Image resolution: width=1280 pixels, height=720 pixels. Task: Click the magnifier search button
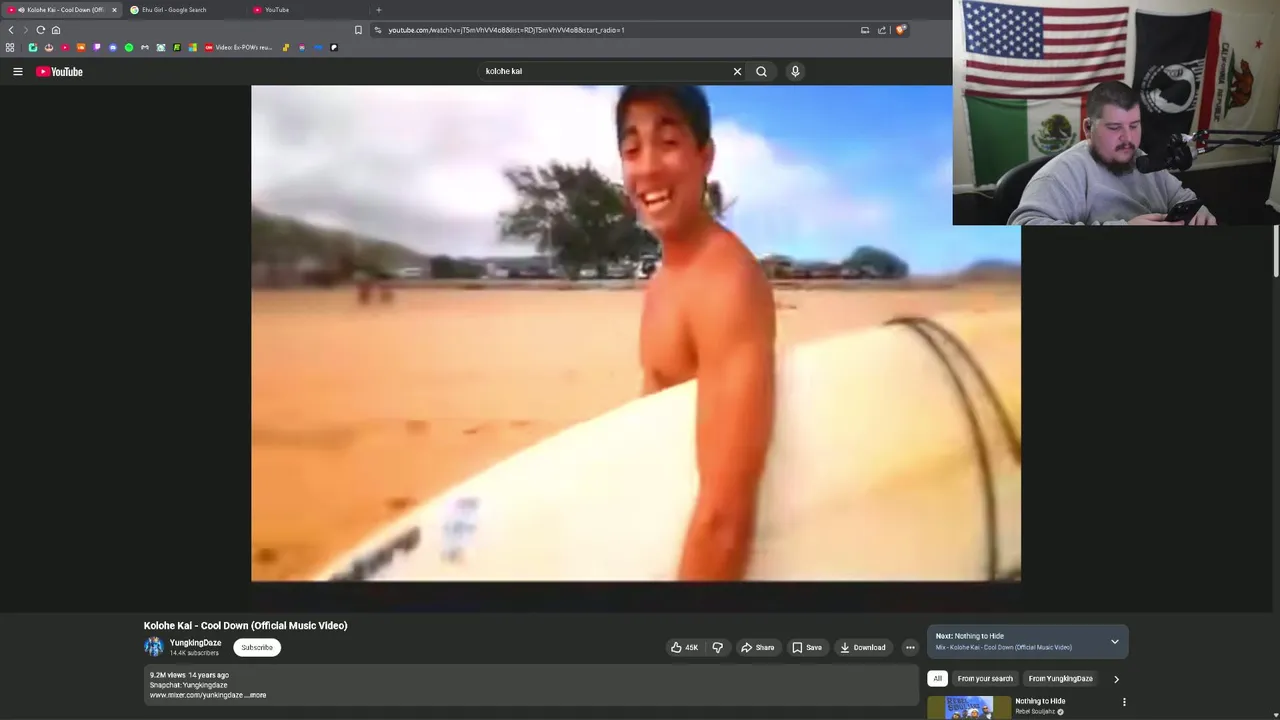point(761,71)
